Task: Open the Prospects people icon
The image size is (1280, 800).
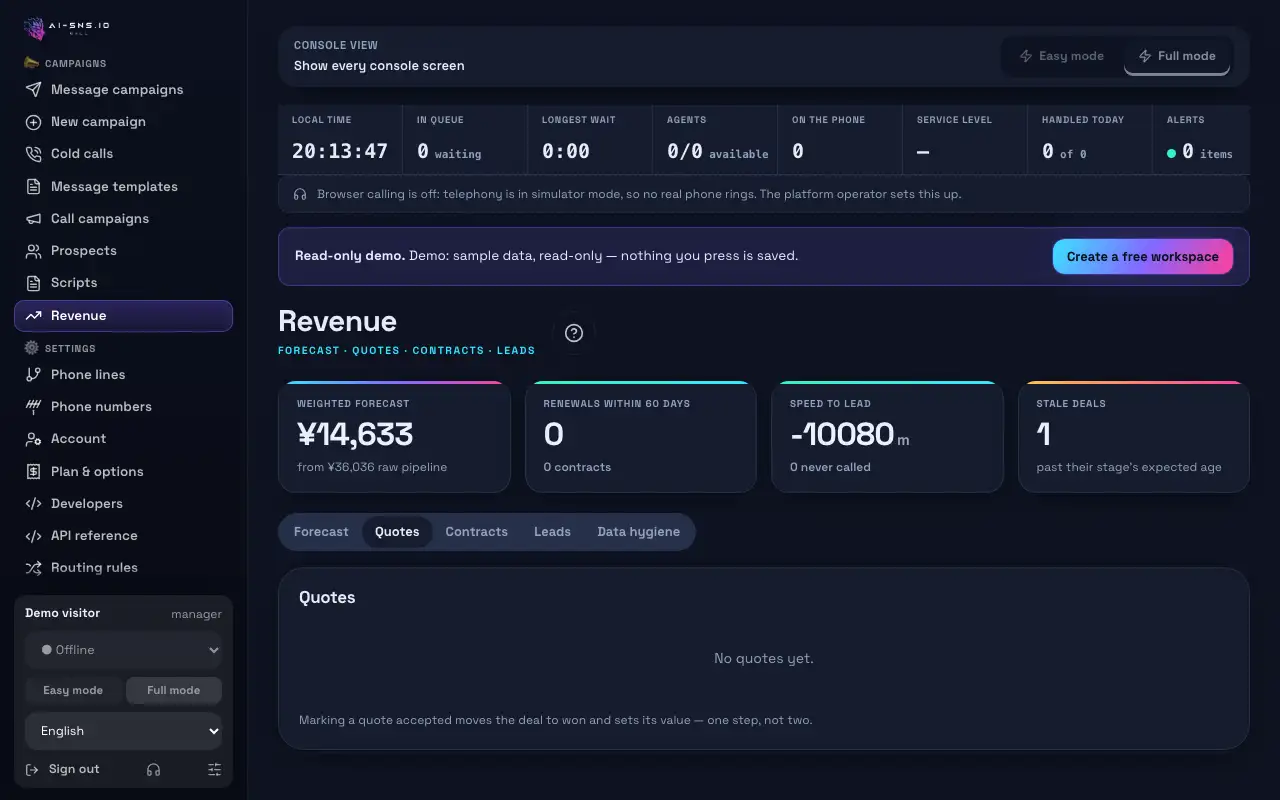Action: pyautogui.click(x=33, y=251)
